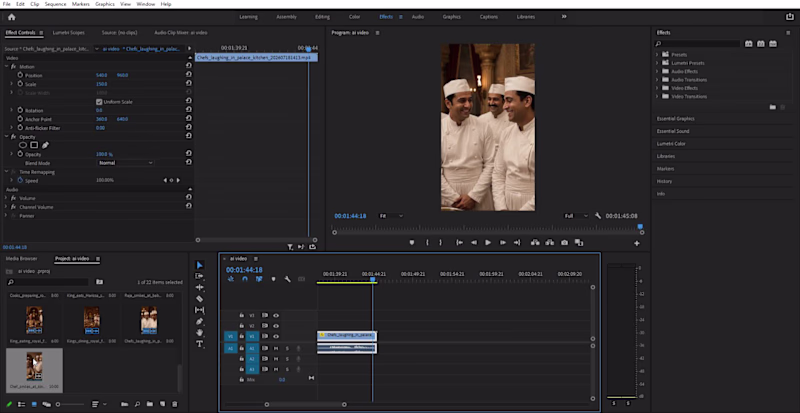This screenshot has height=413, width=800.
Task: Open Essential Sound panel
Action: [x=672, y=131]
